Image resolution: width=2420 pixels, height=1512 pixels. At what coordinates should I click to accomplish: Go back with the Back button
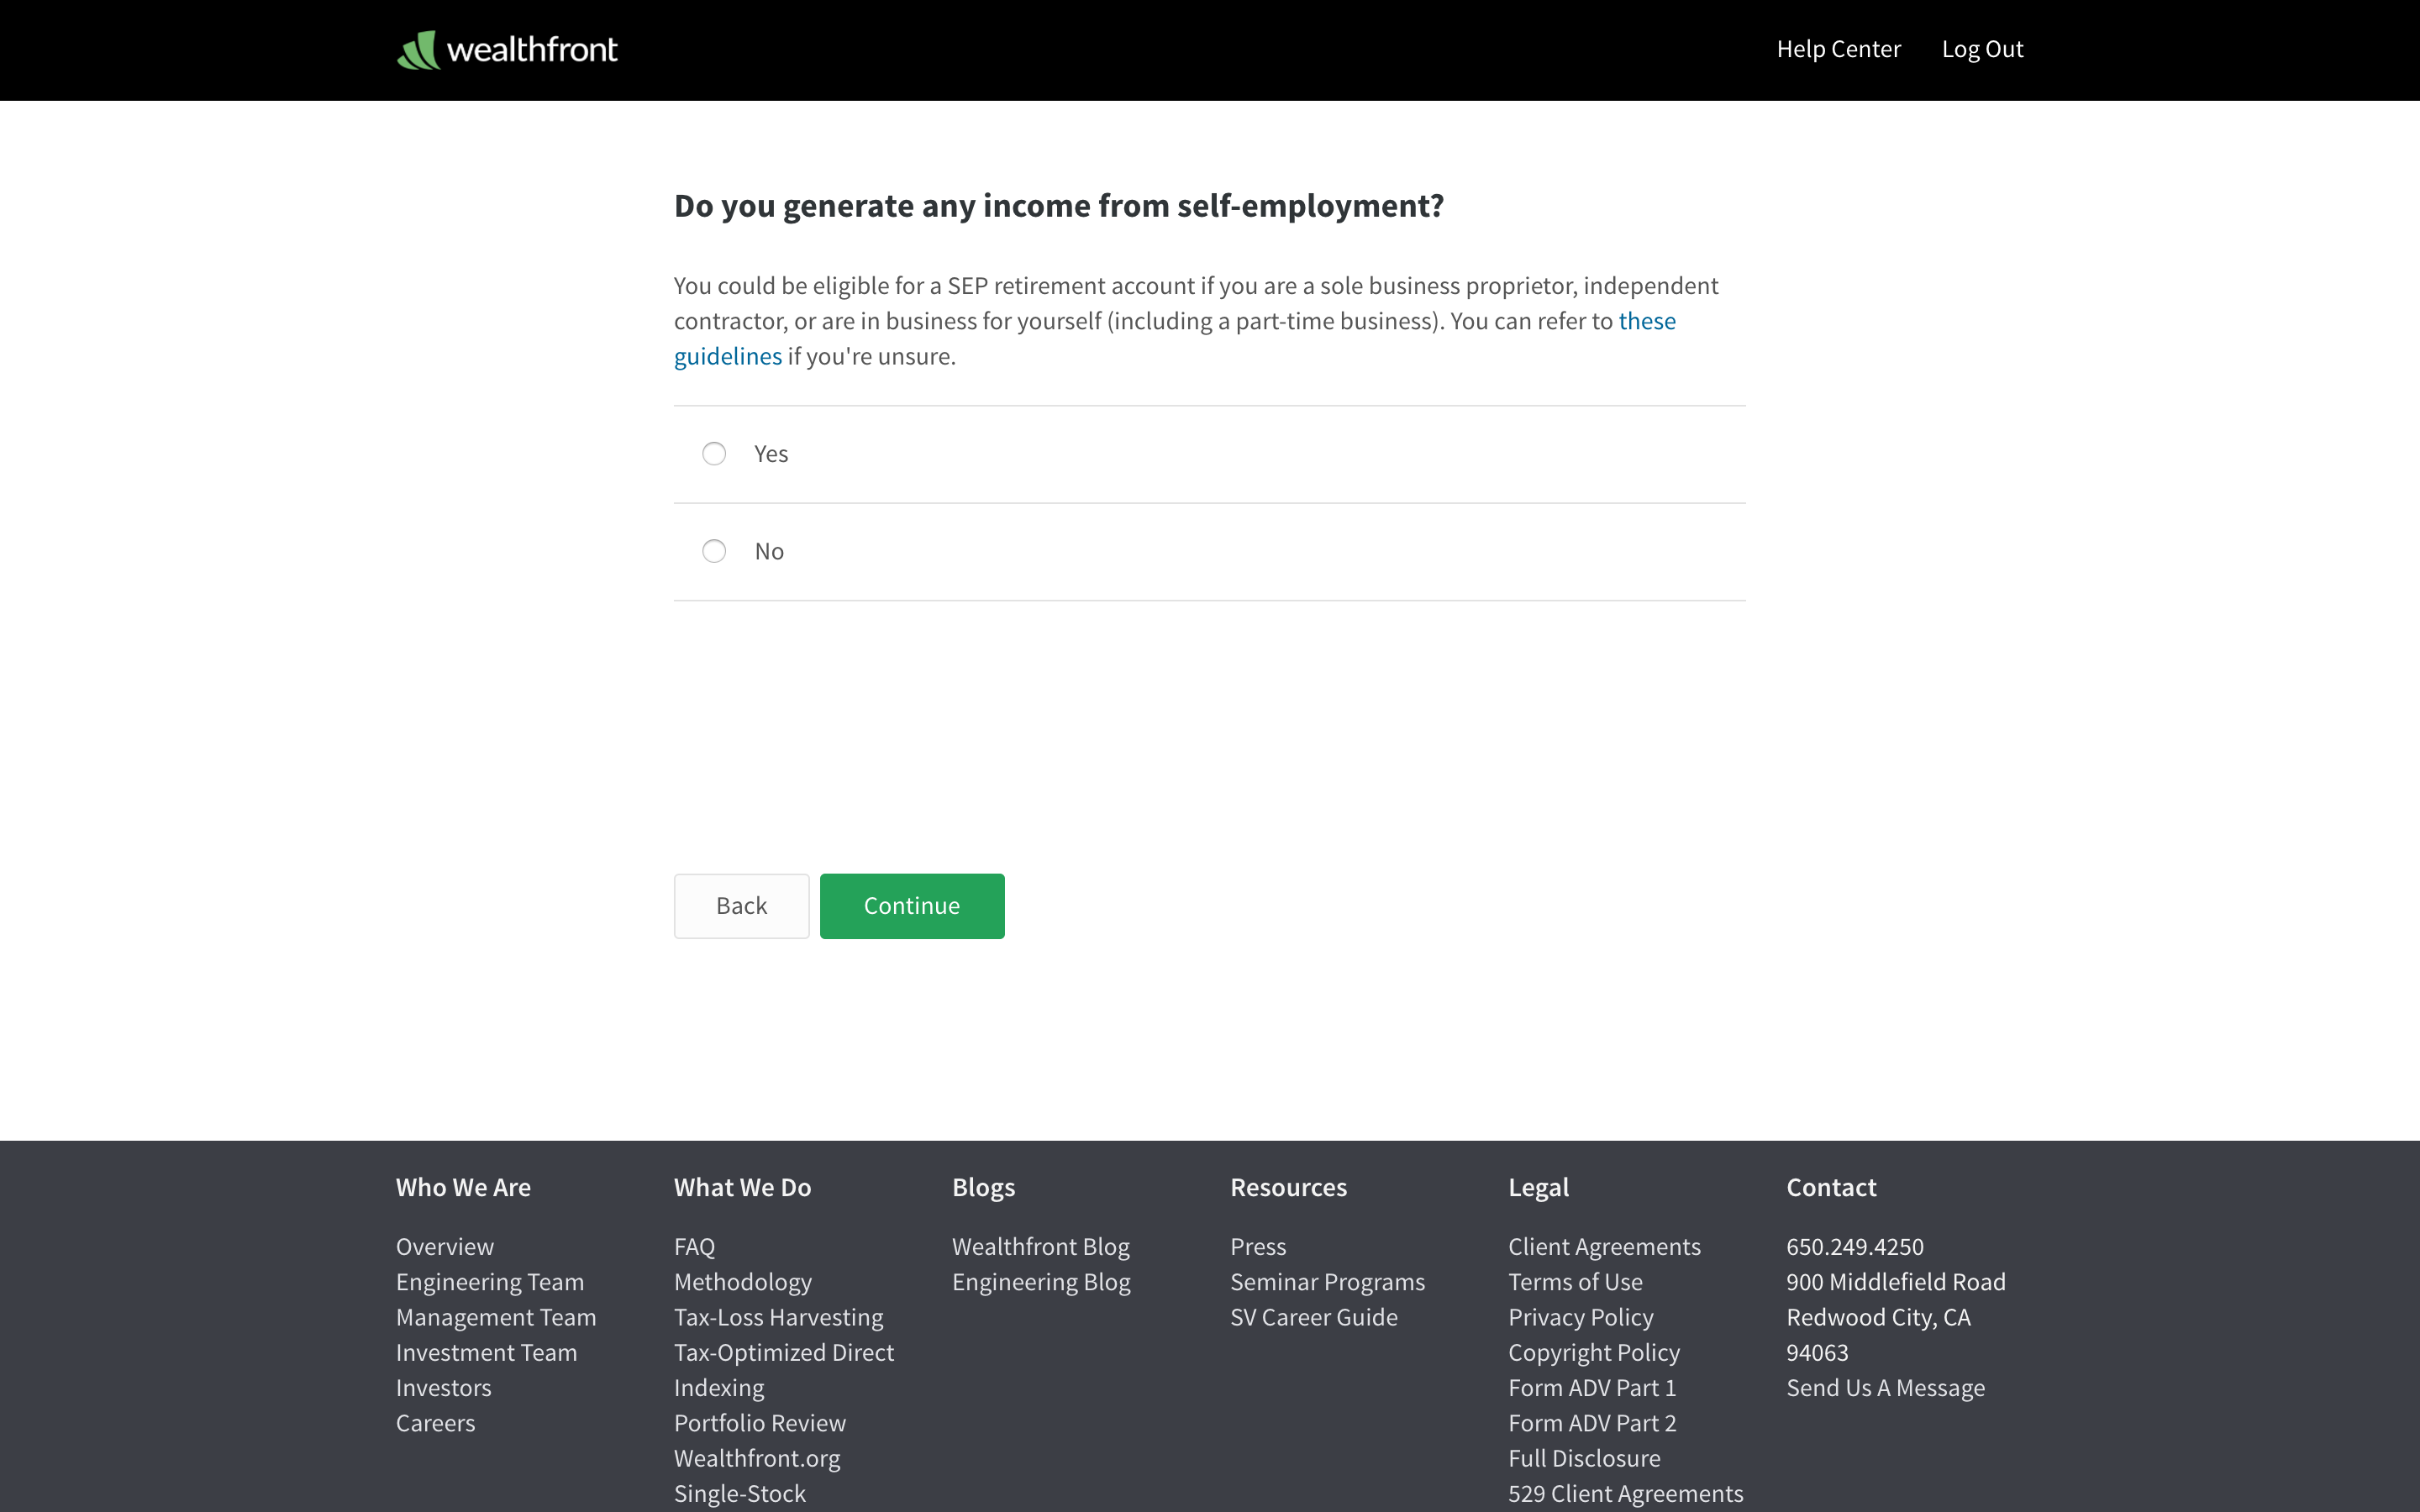[x=741, y=906]
